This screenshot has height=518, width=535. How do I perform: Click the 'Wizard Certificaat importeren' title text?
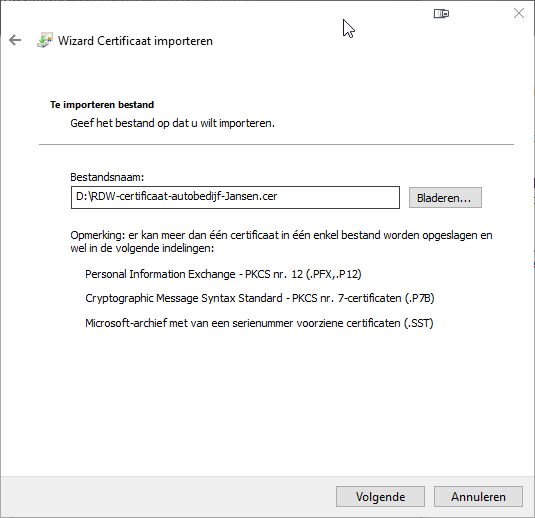(135, 41)
